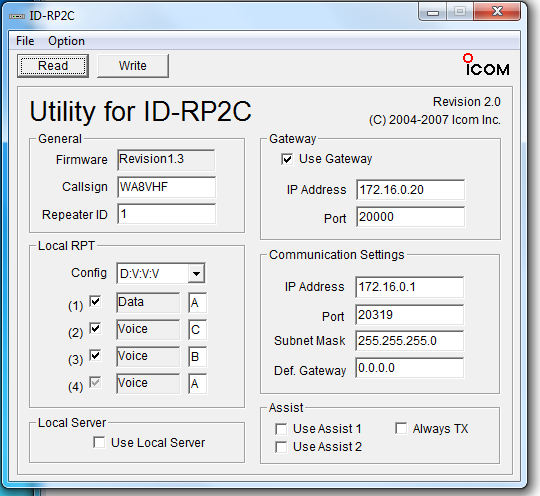Viewport: 540px width, 496px height.
Task: Uncheck Local RPT slot (3) checkbox
Action: coord(95,355)
